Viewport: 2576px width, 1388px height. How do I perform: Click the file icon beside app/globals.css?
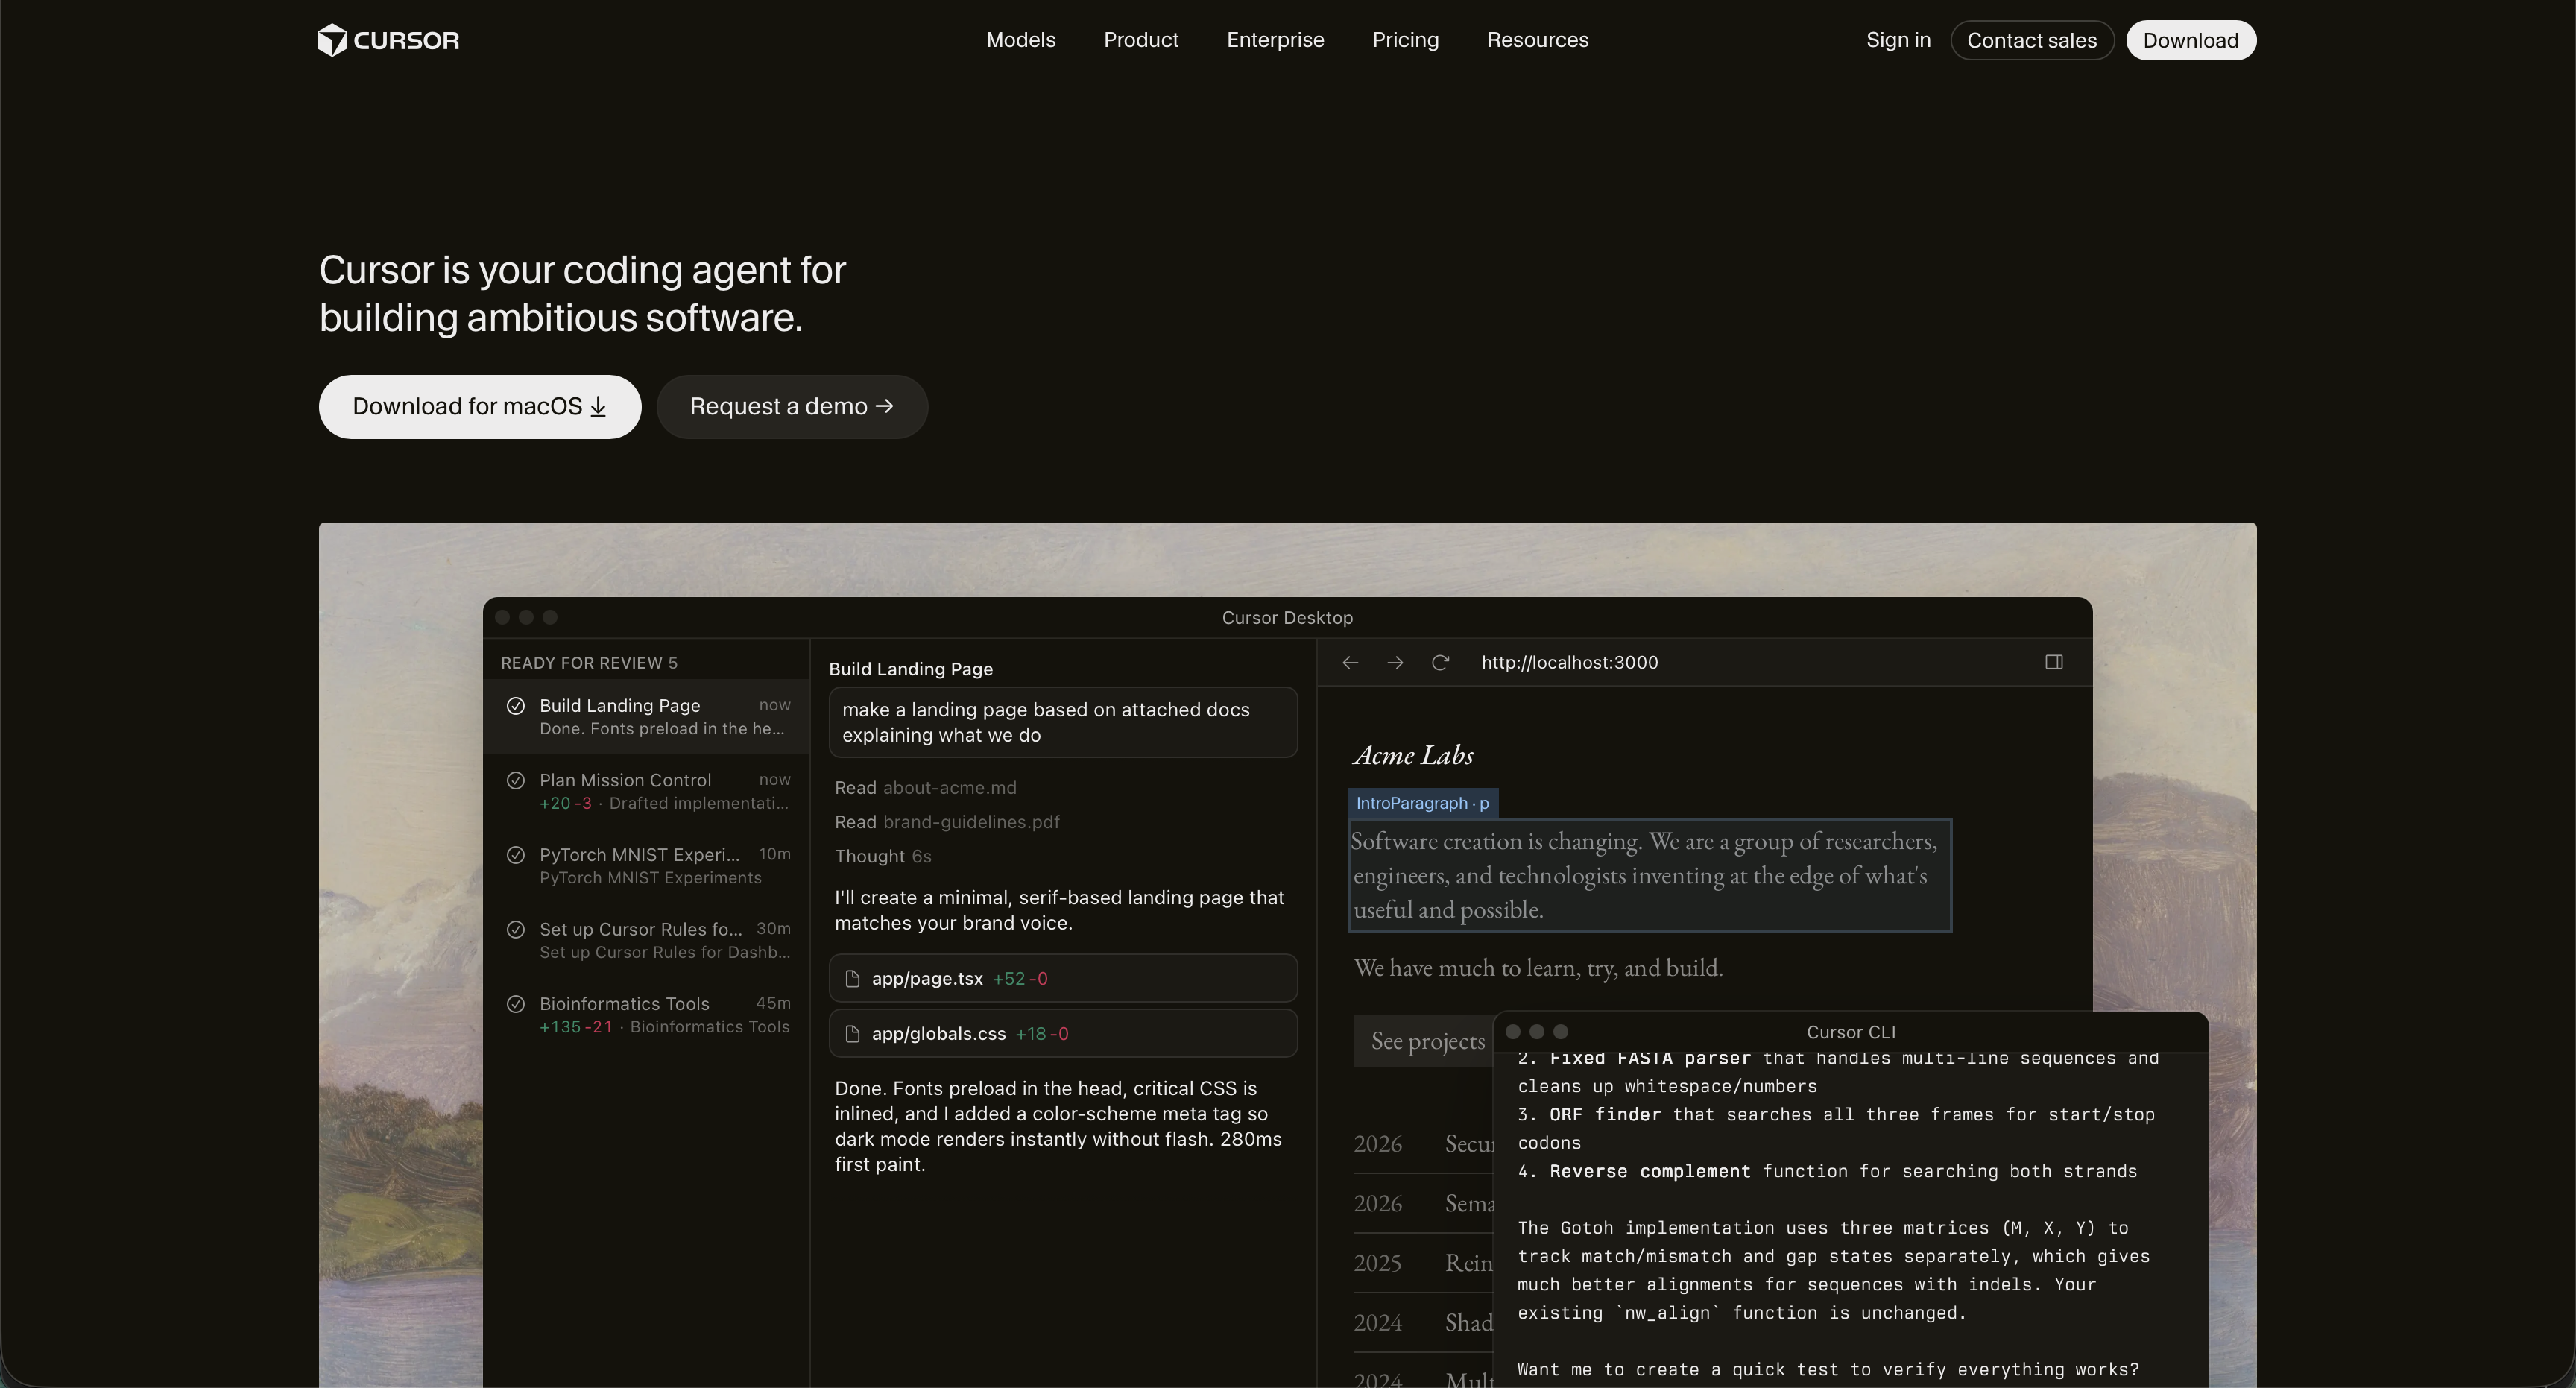coord(852,1033)
